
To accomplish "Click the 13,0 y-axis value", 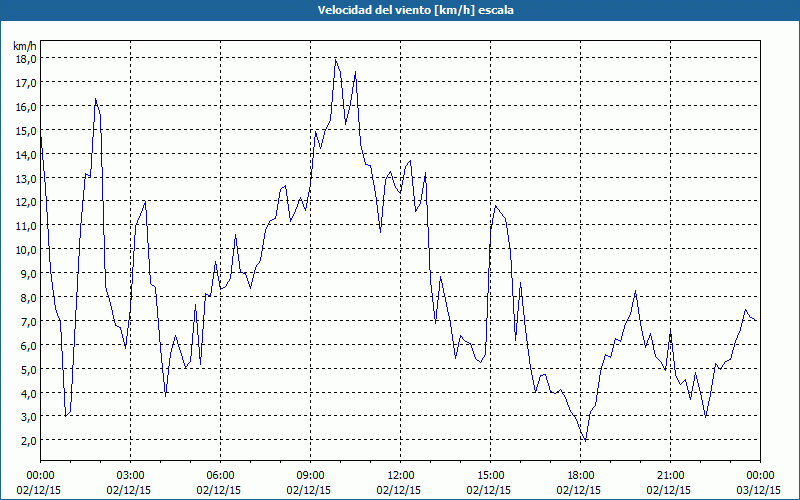I will pyautogui.click(x=27, y=179).
